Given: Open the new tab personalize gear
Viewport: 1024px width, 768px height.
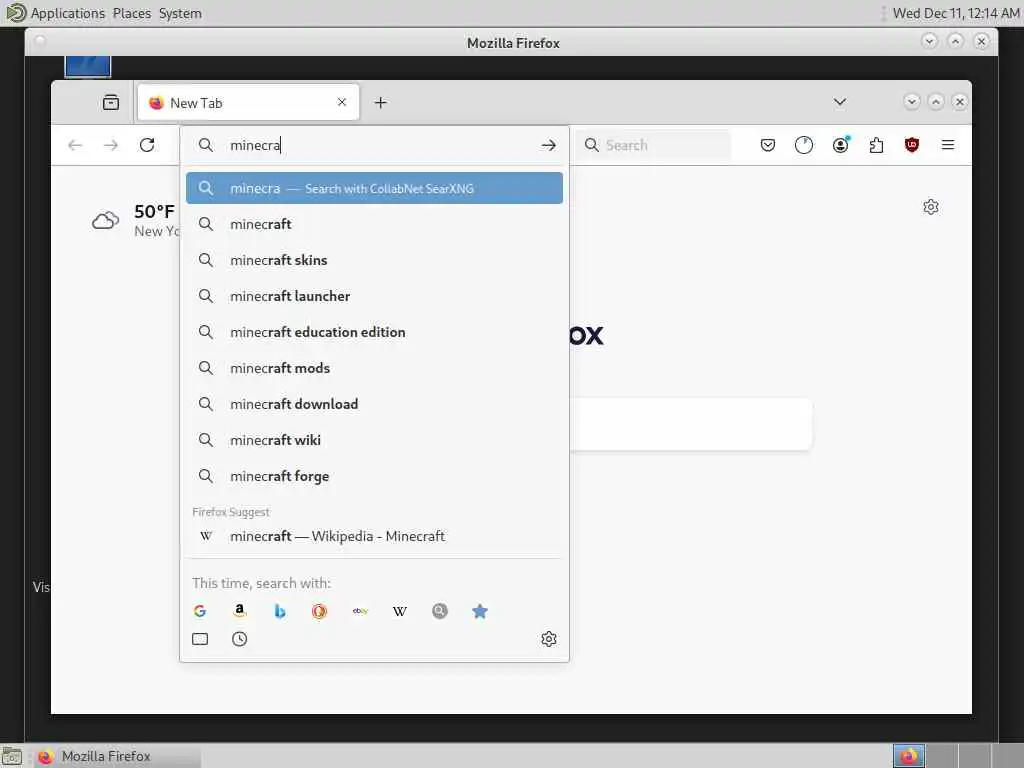Looking at the screenshot, I should click(x=931, y=207).
